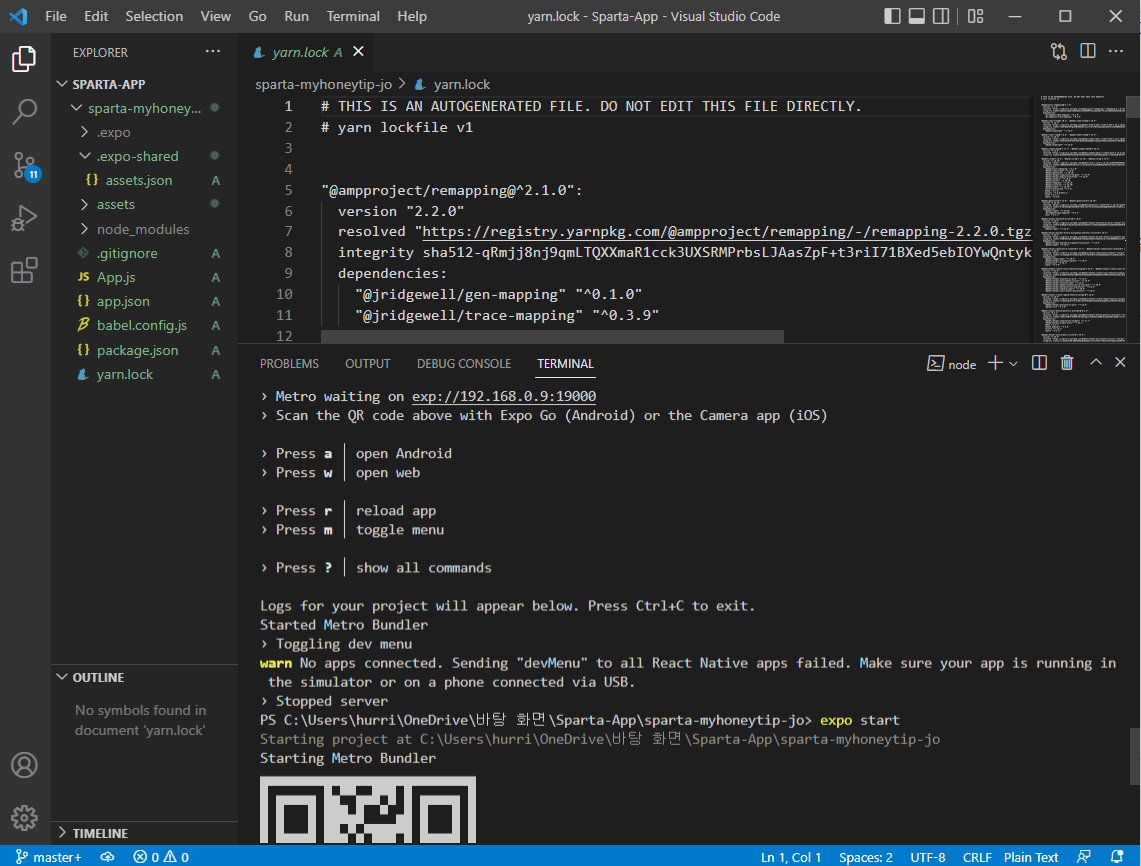The width and height of the screenshot is (1141, 866).
Task: Click the remapping-2.2.0.tgz registry URL
Action: pyautogui.click(x=726, y=231)
